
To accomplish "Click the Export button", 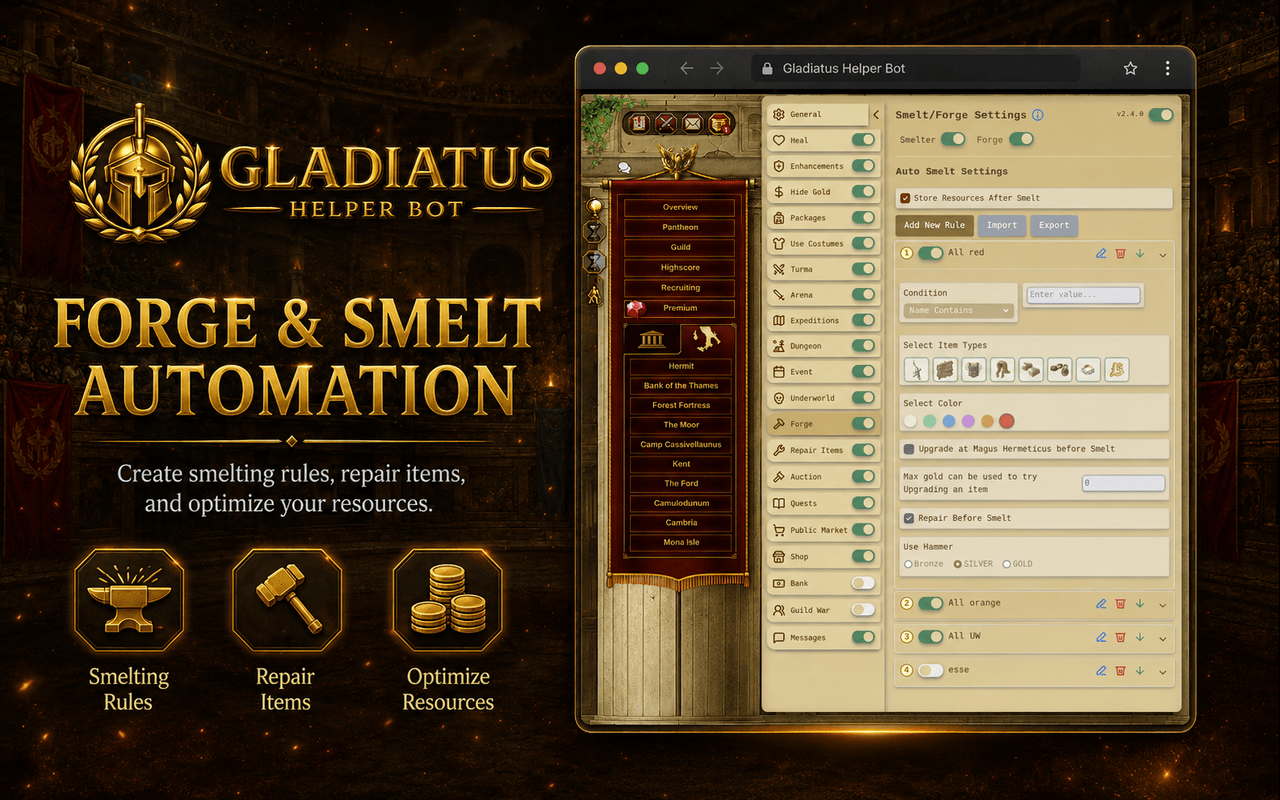I will [x=1054, y=226].
